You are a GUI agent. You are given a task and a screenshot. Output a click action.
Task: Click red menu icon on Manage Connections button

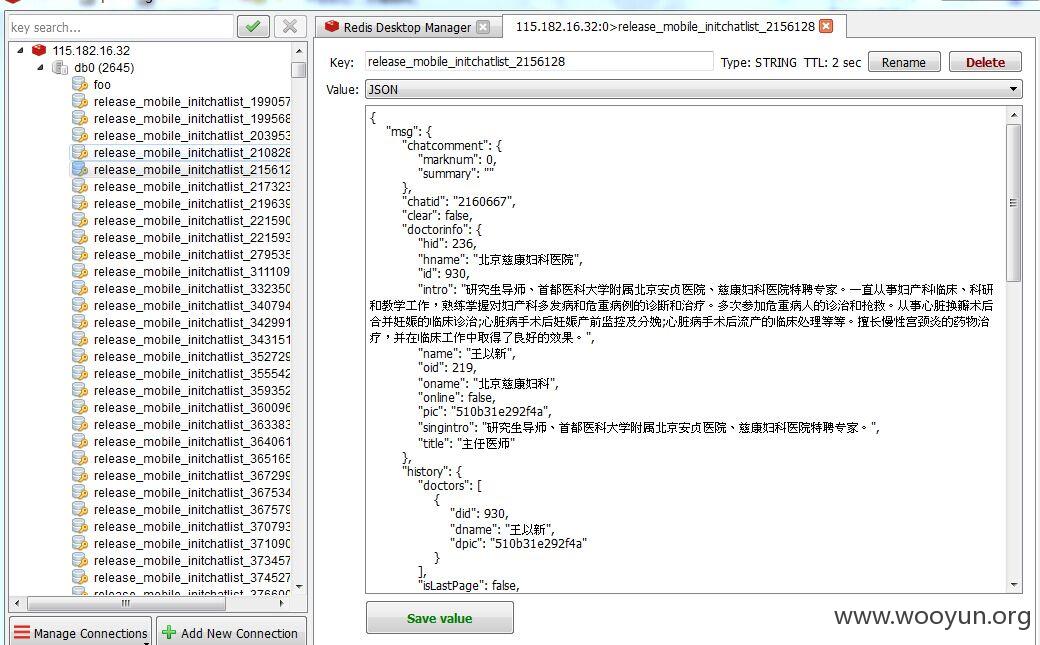point(22,633)
